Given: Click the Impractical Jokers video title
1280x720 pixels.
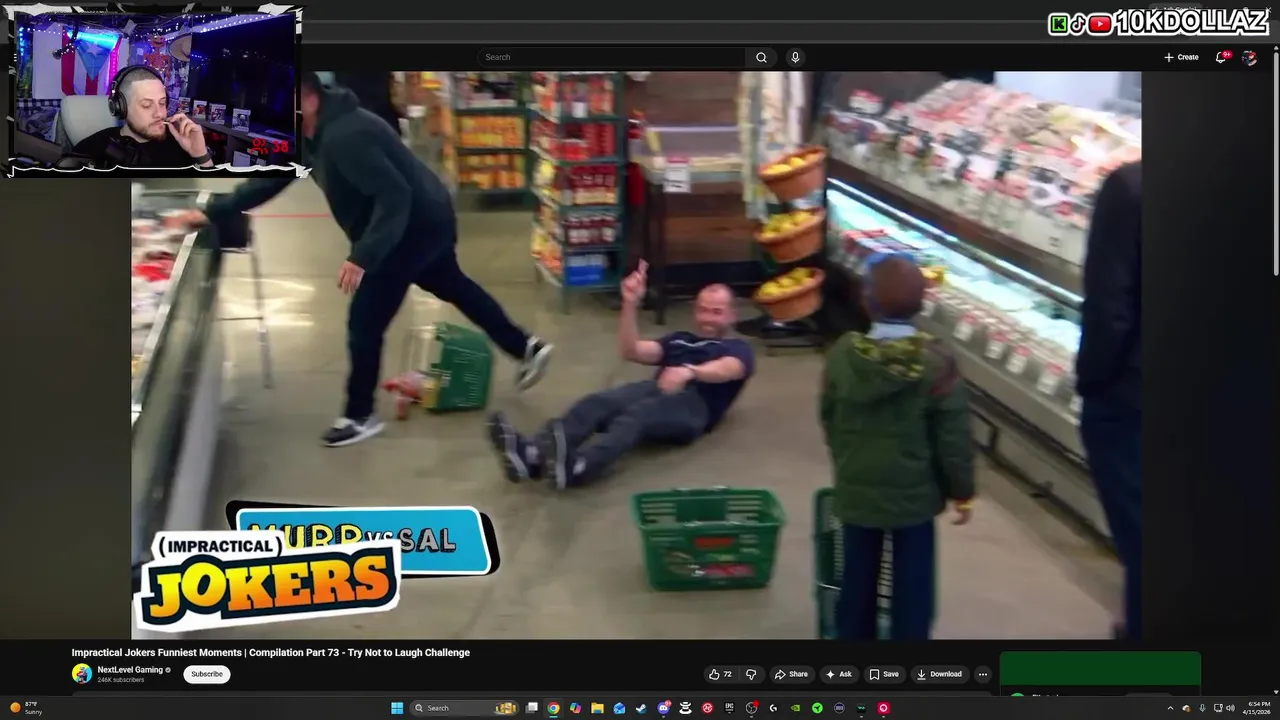Looking at the screenshot, I should click(270, 653).
